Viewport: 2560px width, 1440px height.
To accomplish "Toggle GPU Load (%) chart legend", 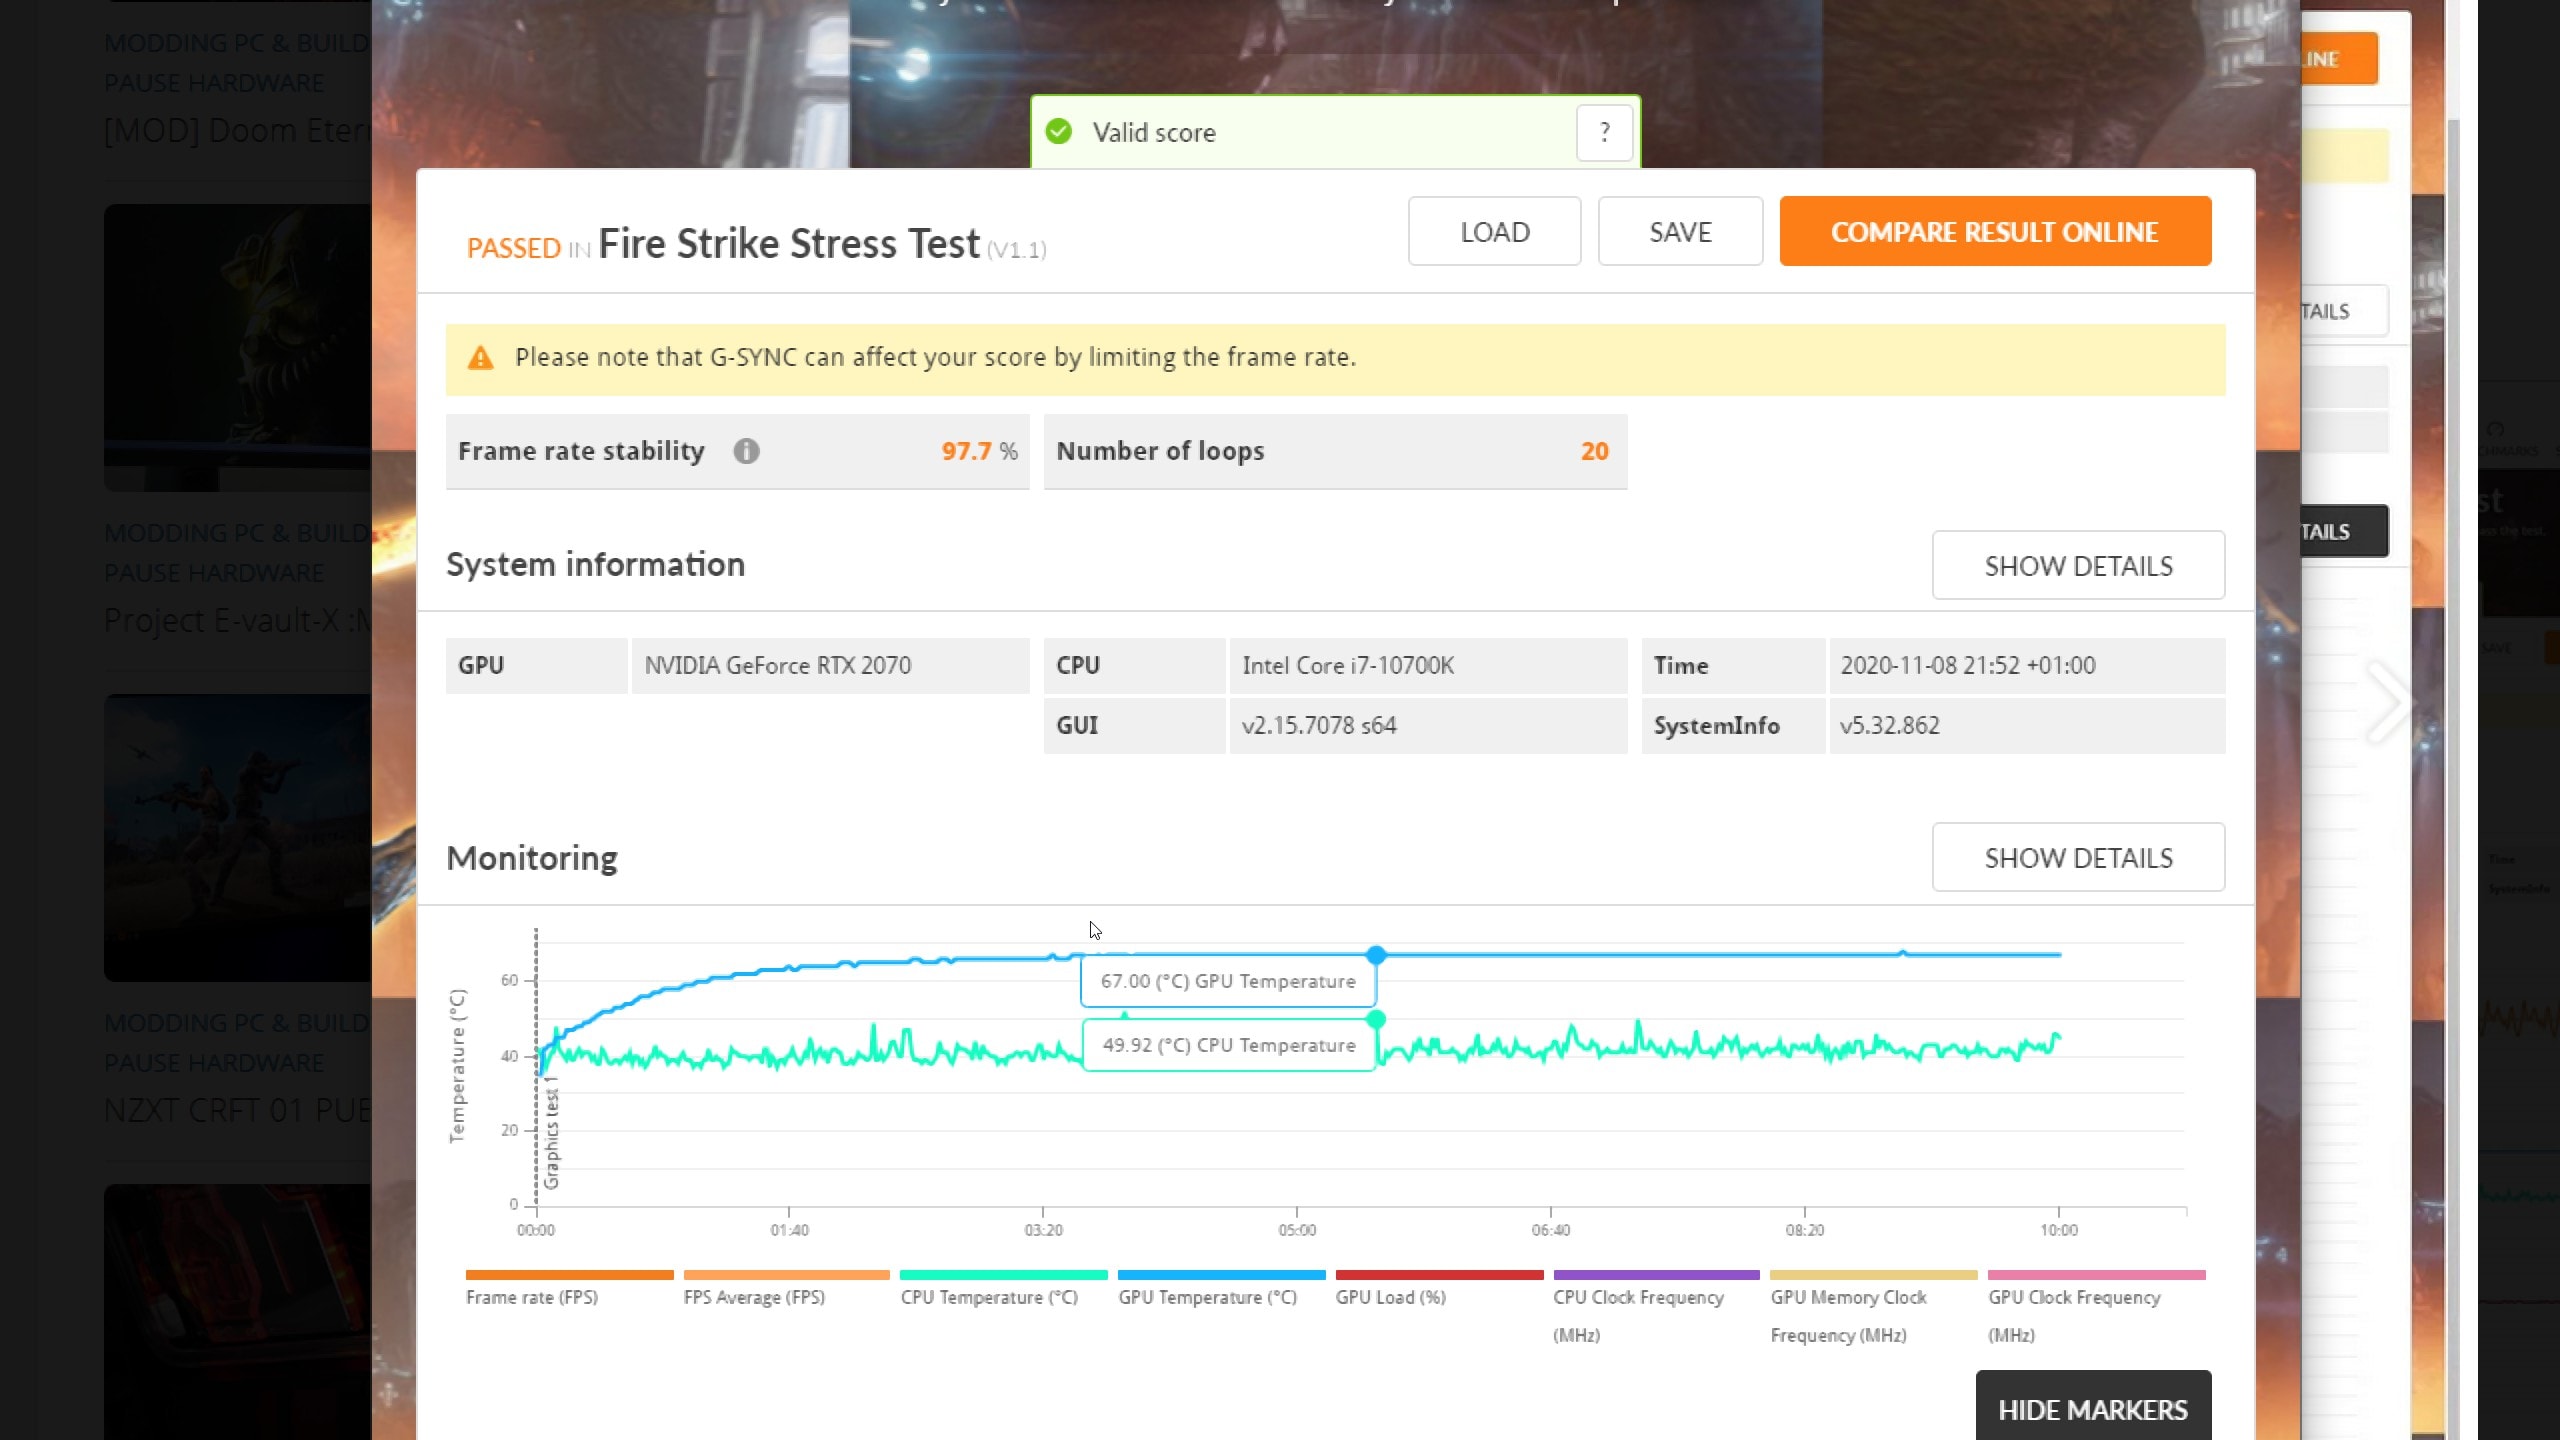I will (1391, 1297).
